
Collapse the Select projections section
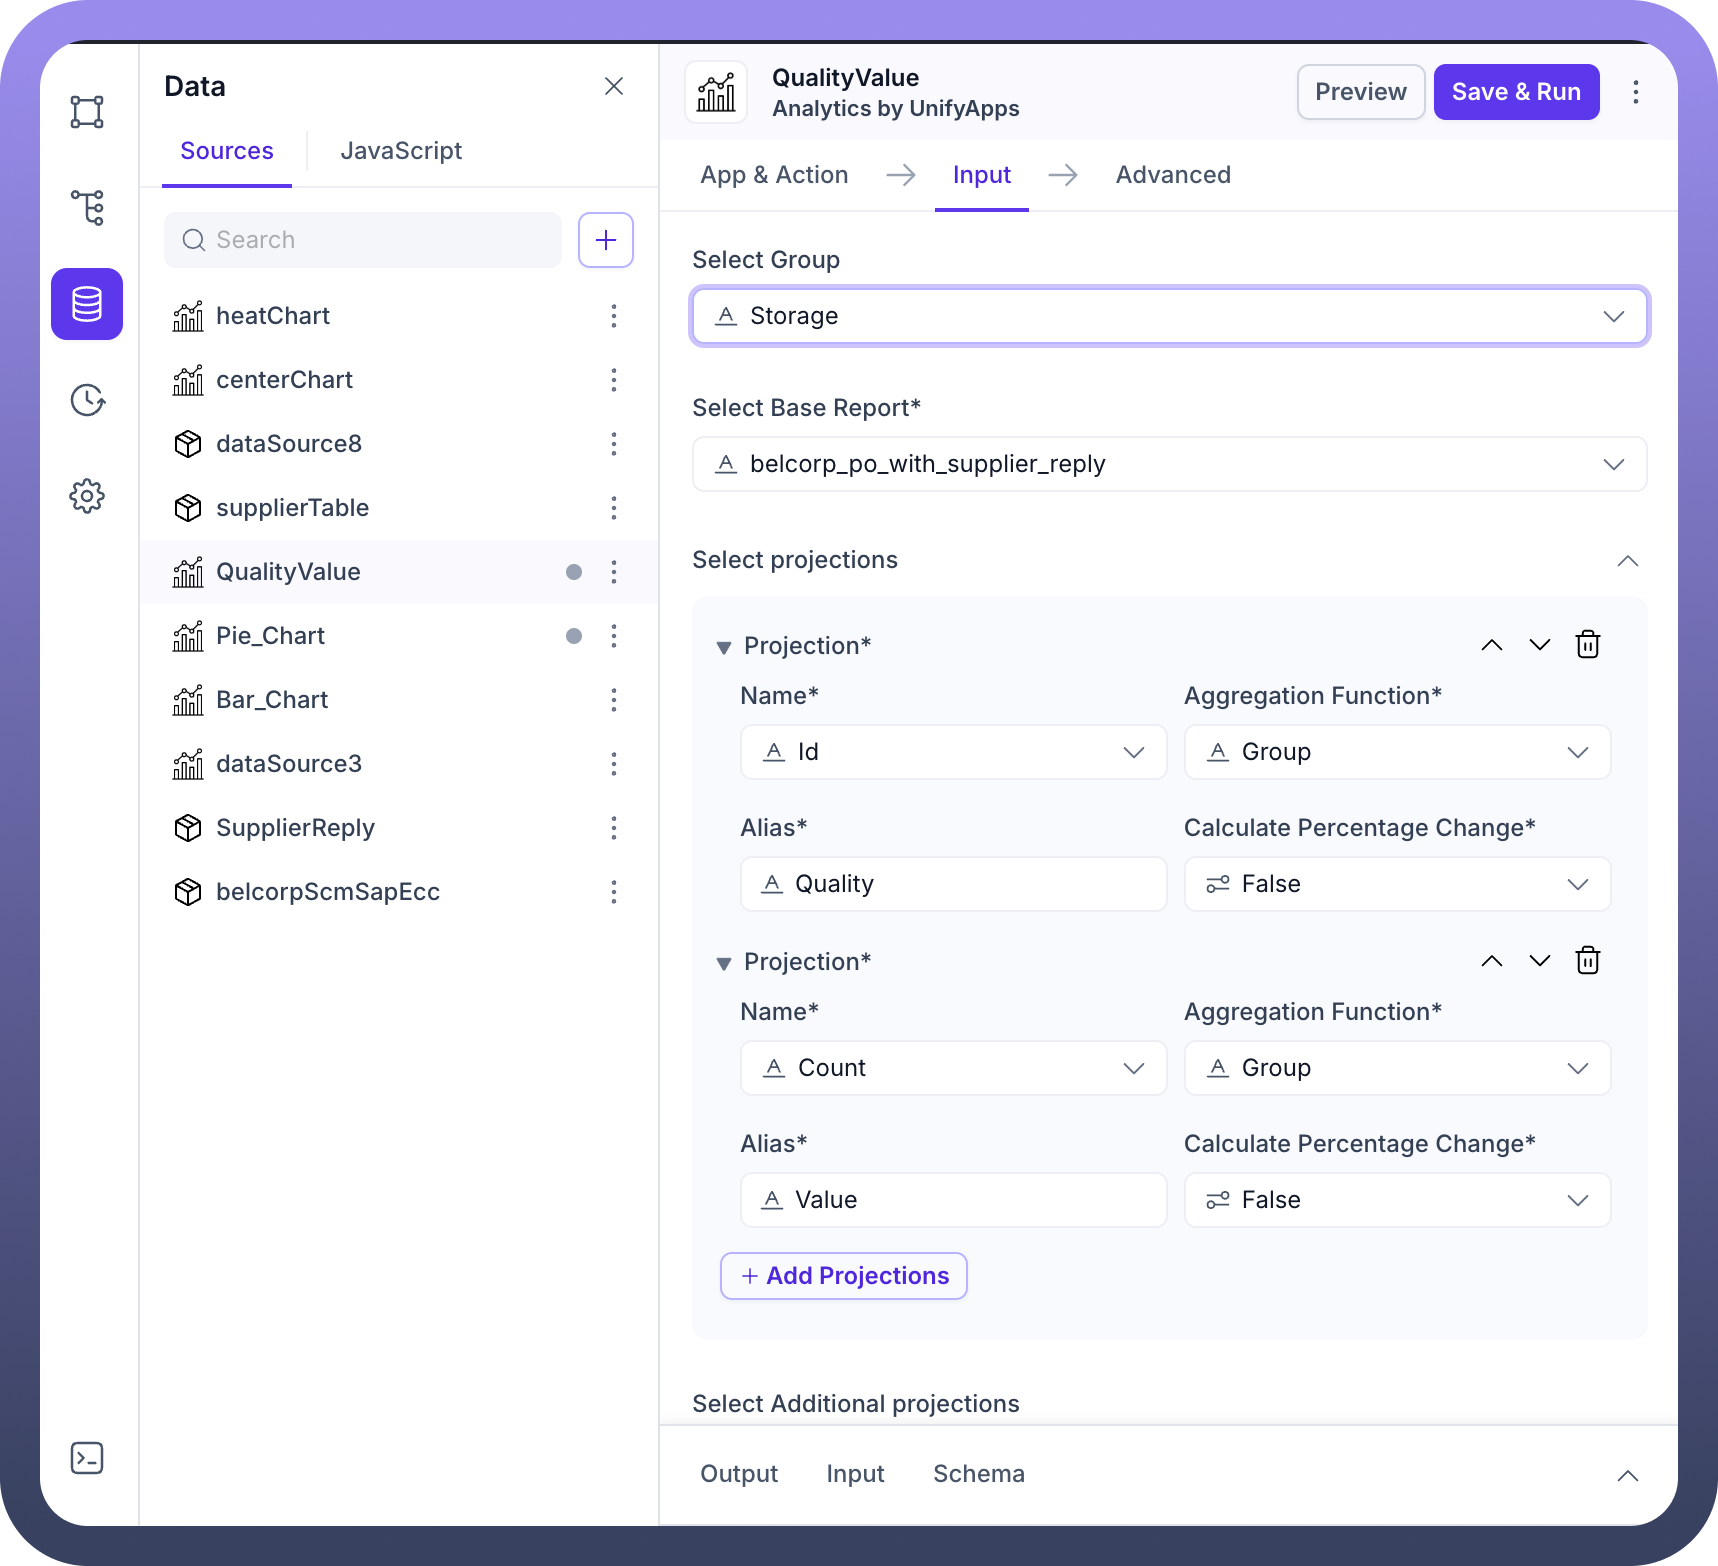(x=1628, y=560)
